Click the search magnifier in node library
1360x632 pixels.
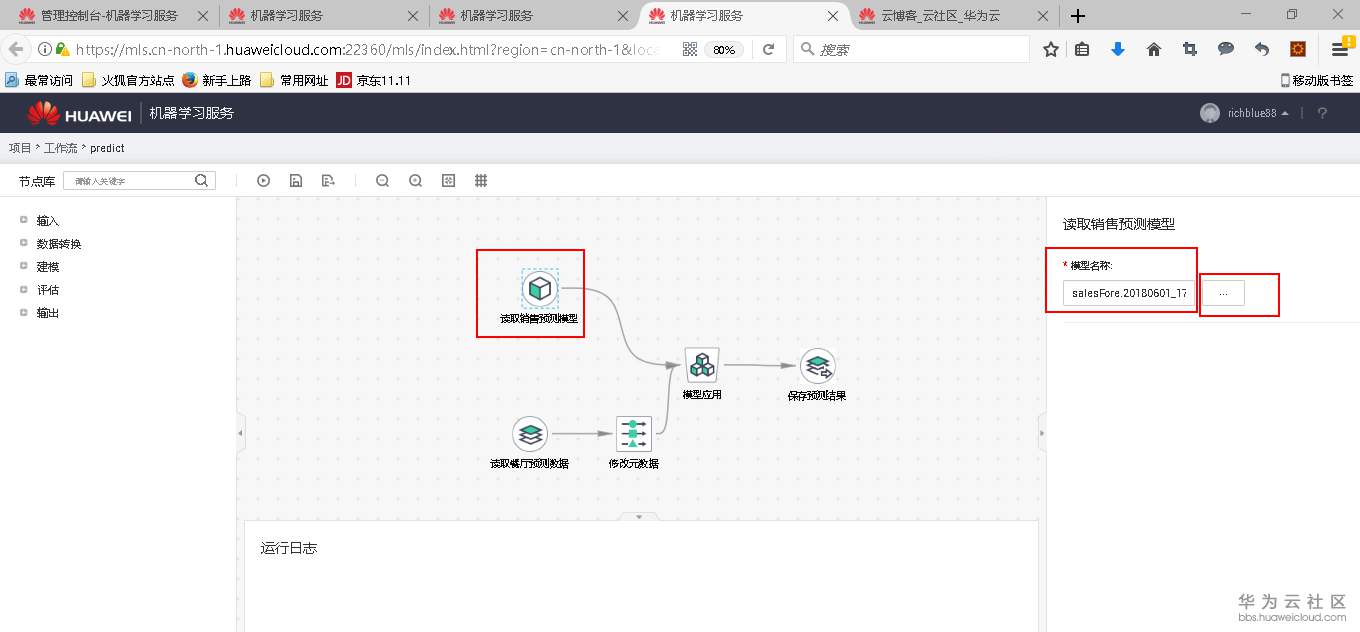202,181
